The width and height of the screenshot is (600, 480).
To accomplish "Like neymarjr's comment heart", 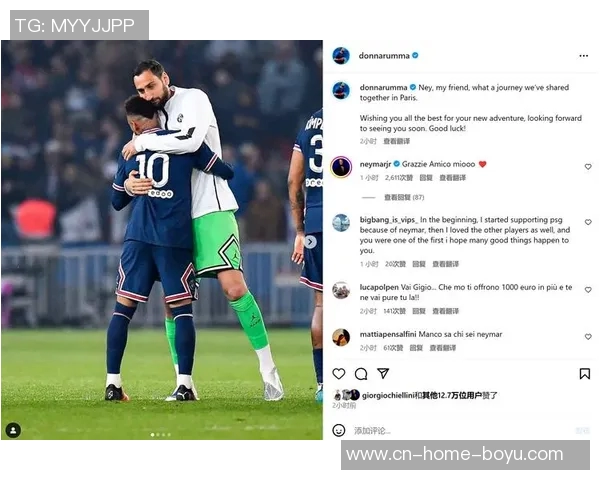I will (588, 167).
